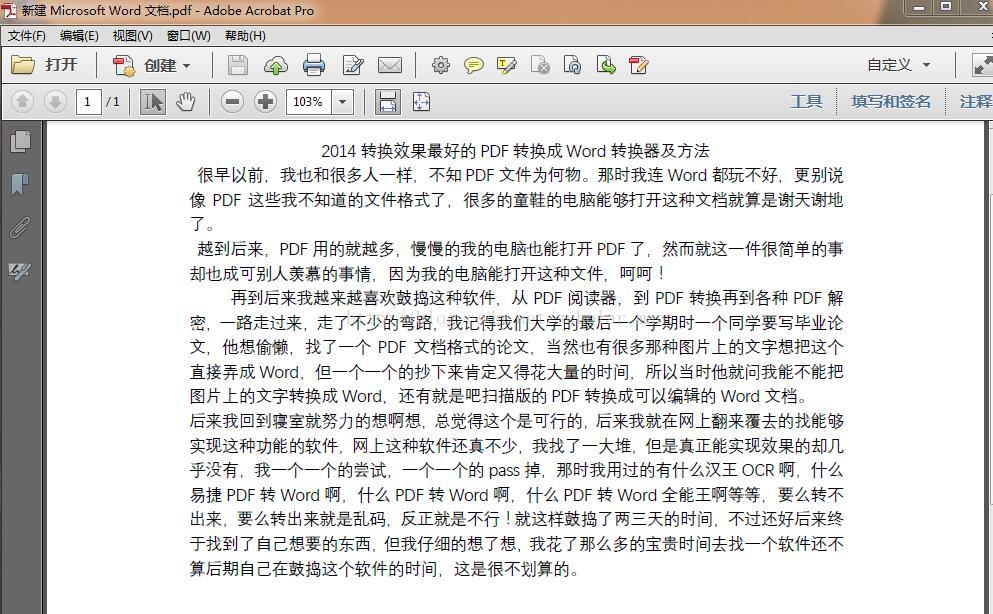Show the attachments paperclip panel
This screenshot has width=993, height=614.
click(x=20, y=227)
